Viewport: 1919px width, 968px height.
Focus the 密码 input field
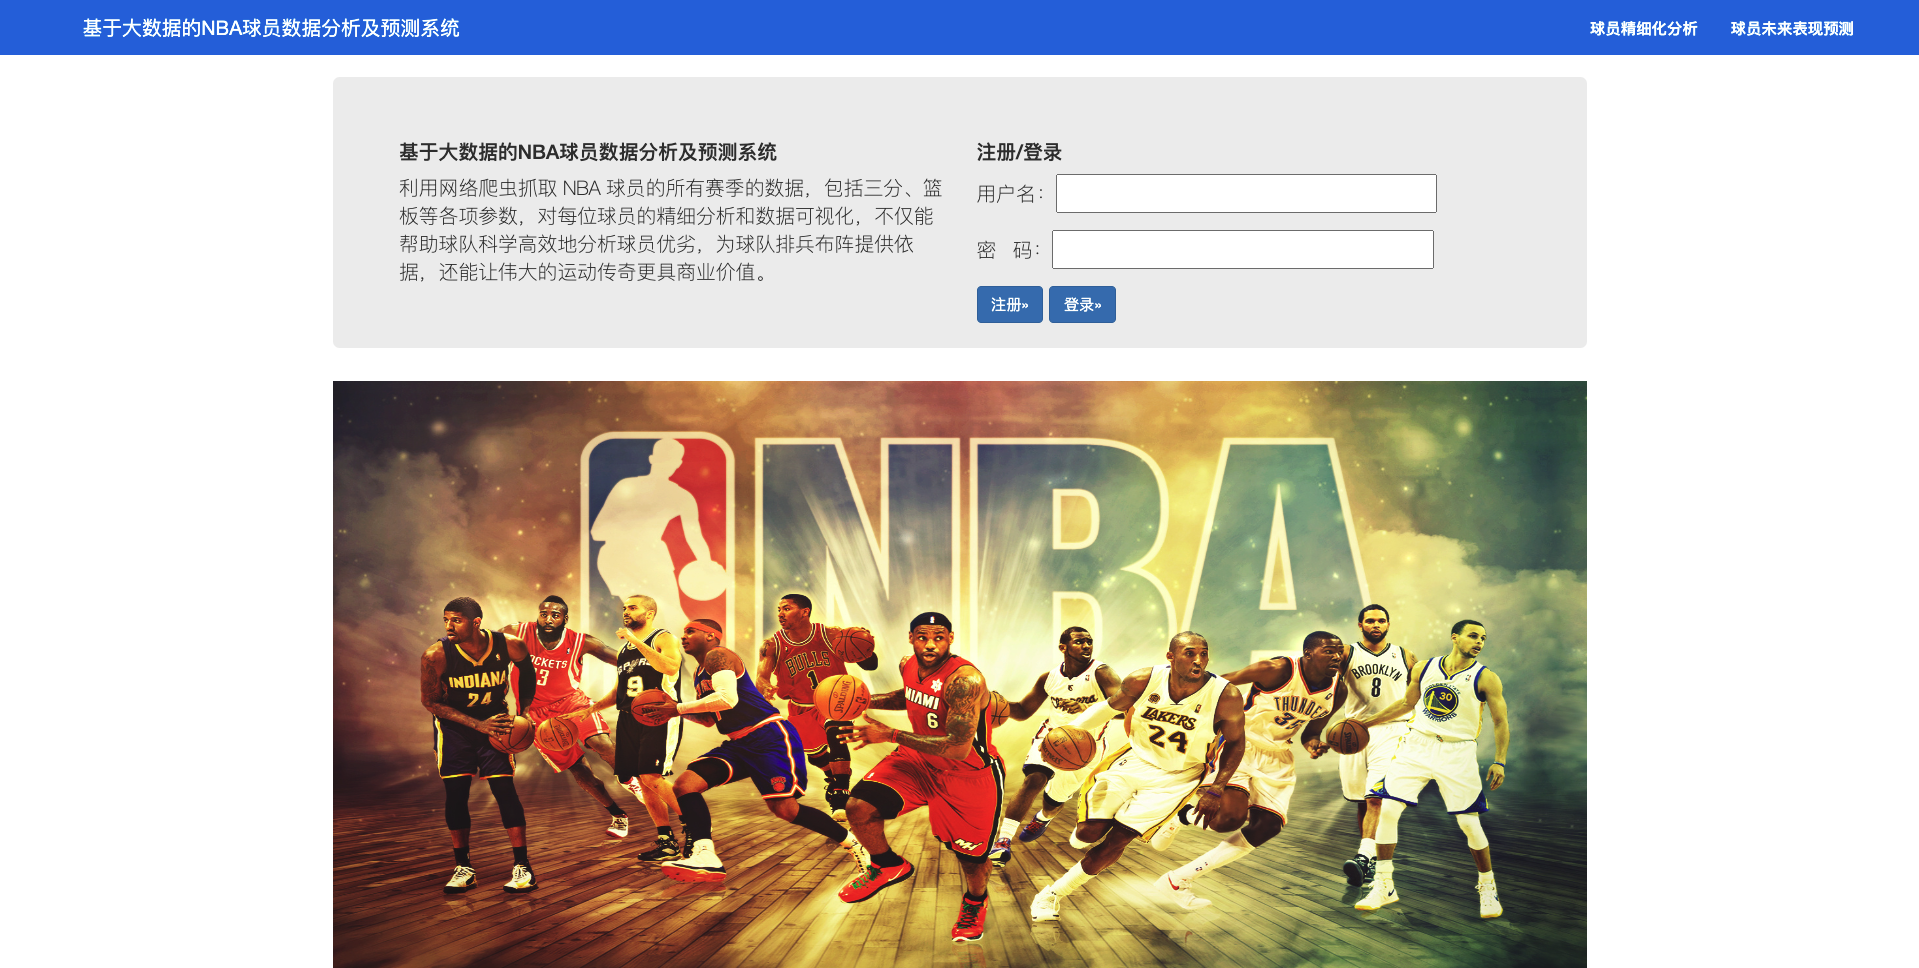pyautogui.click(x=1243, y=249)
